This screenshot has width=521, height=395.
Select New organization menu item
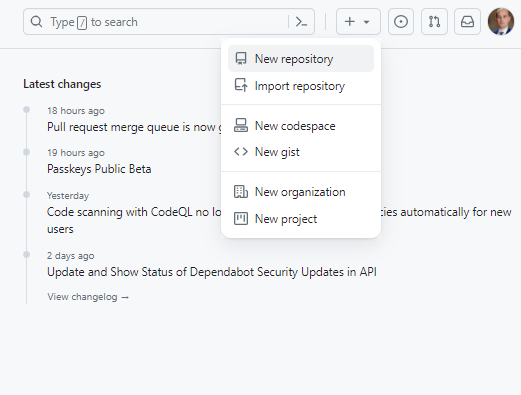tap(301, 192)
